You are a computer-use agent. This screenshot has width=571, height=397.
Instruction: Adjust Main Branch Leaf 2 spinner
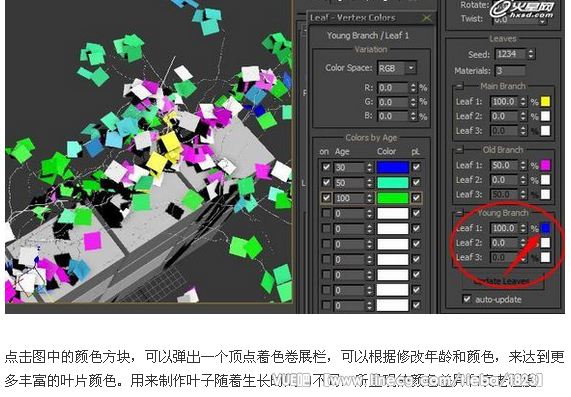[x=523, y=116]
